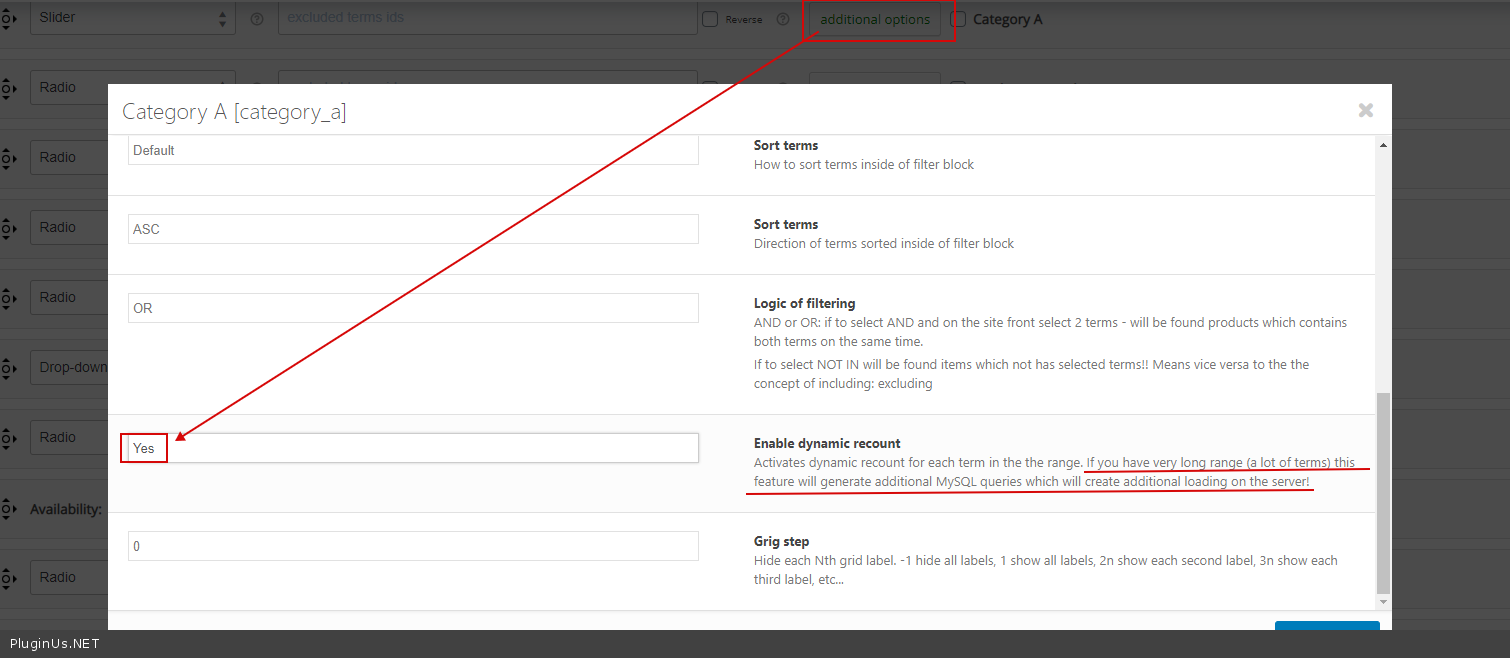Open Sort terms dropdown showing Default
Viewport: 1510px width, 658px height.
(413, 150)
